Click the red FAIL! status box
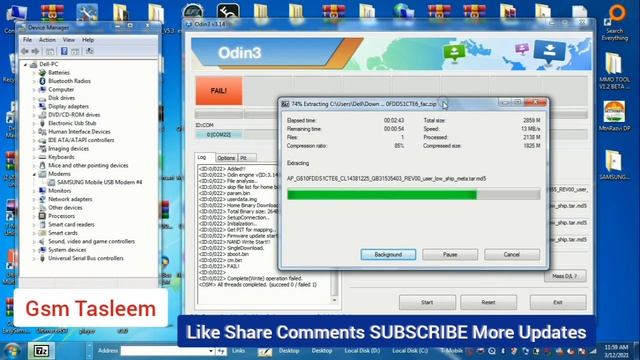Viewport: 640px width, 360px height. [219, 91]
